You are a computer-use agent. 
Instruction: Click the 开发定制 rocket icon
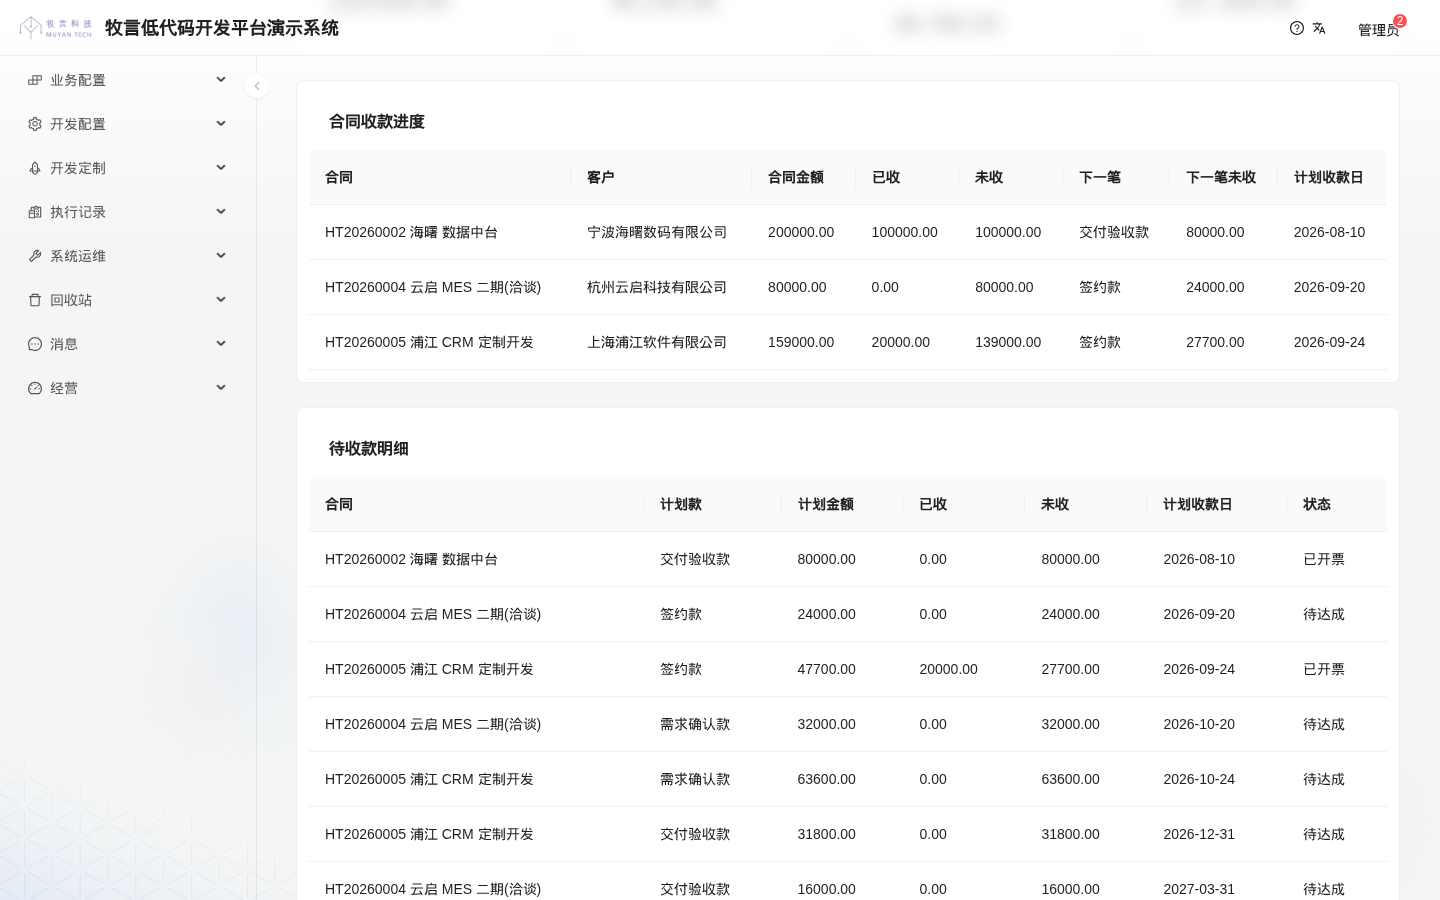point(35,168)
